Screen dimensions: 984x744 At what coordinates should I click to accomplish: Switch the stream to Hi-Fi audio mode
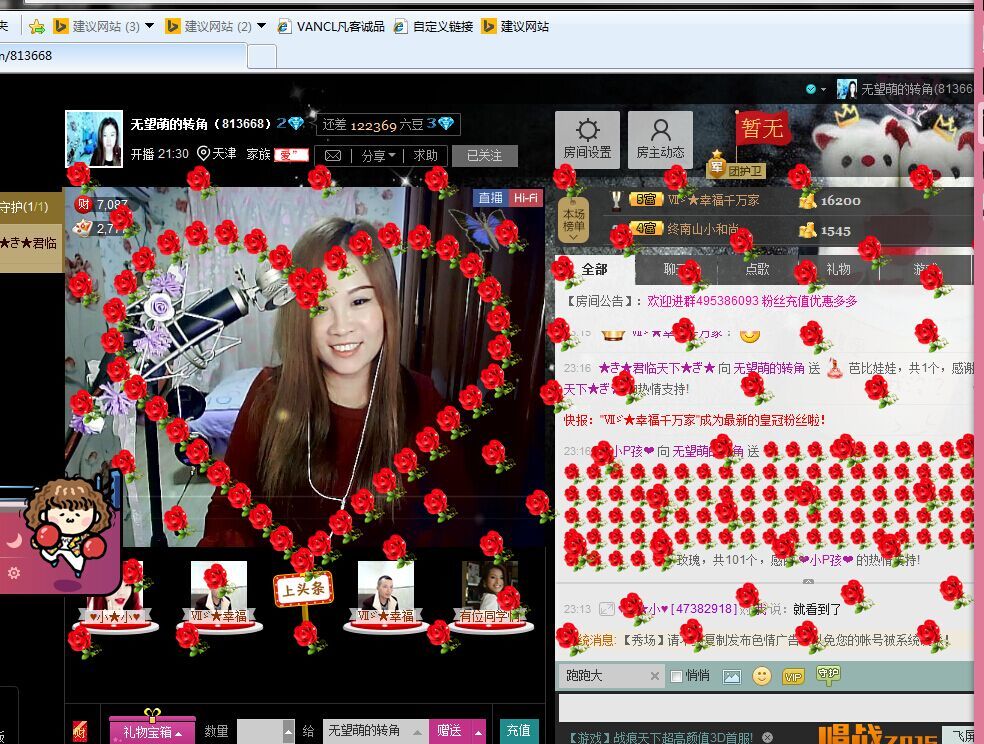point(525,198)
